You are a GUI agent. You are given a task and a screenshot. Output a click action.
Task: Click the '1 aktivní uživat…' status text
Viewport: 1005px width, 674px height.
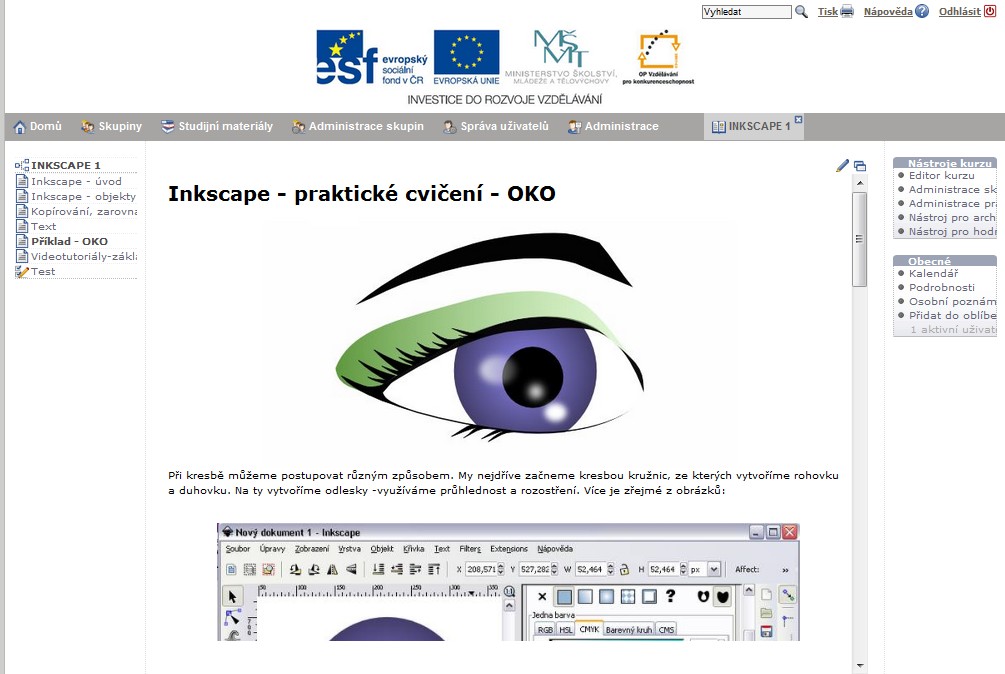pyautogui.click(x=953, y=329)
